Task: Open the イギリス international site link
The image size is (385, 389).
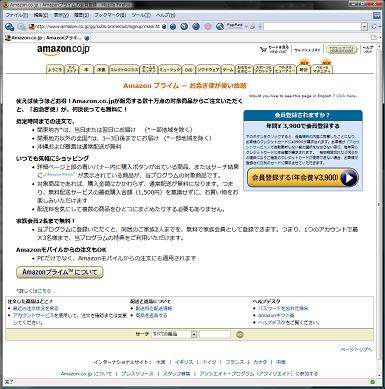Action: pos(184,362)
